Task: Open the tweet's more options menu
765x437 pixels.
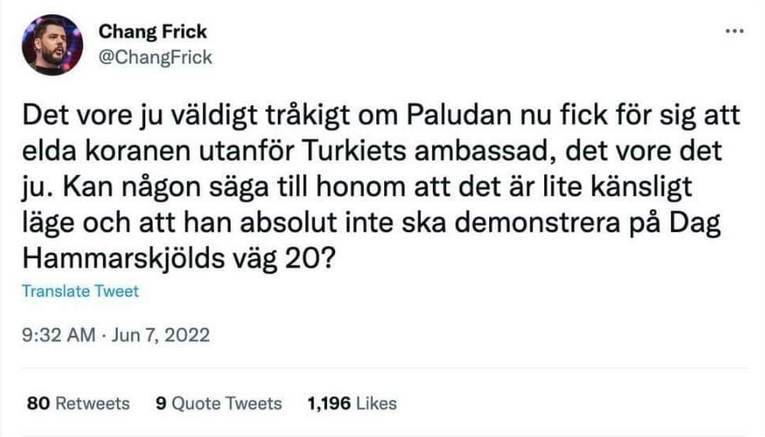Action: pyautogui.click(x=734, y=32)
